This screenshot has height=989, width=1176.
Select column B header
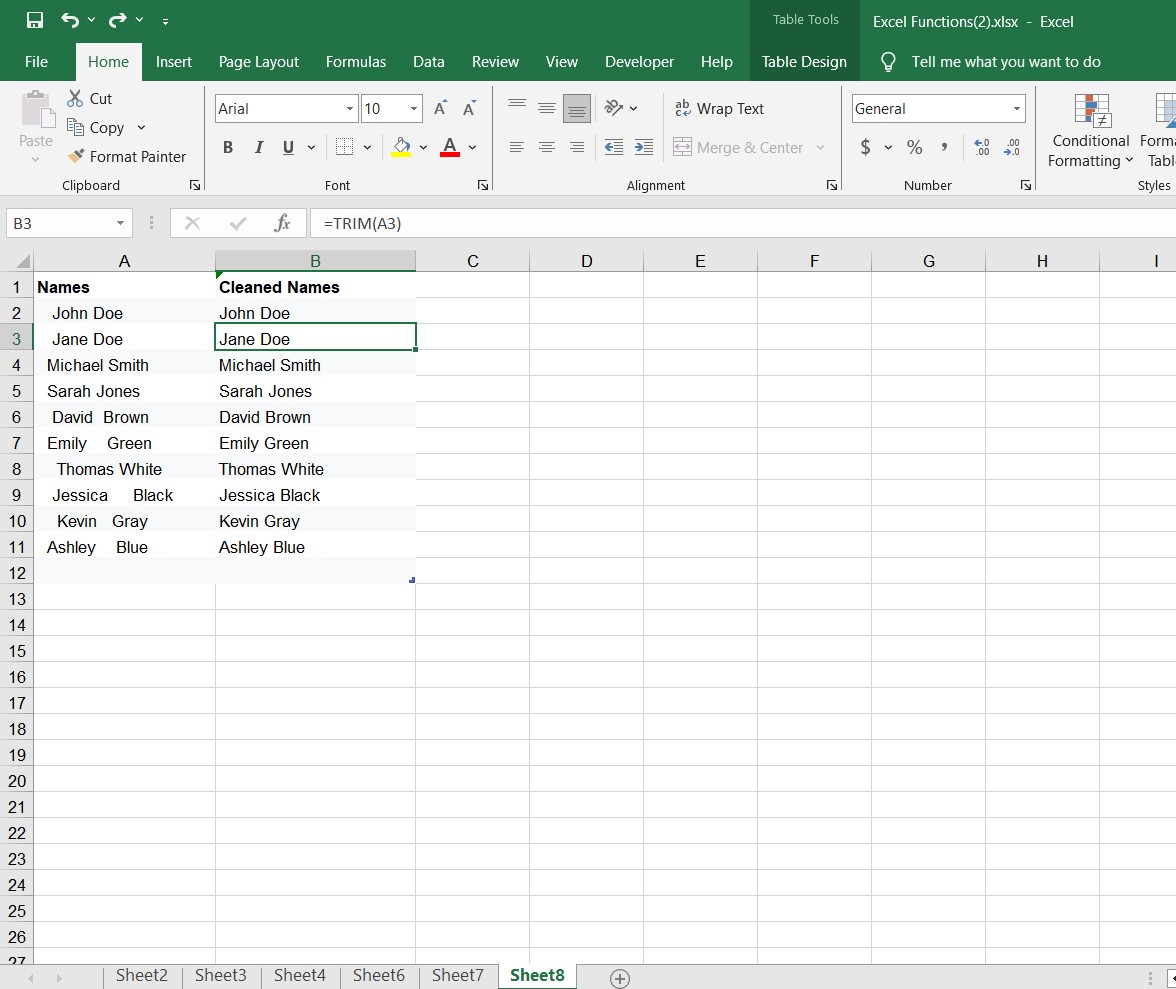(315, 261)
